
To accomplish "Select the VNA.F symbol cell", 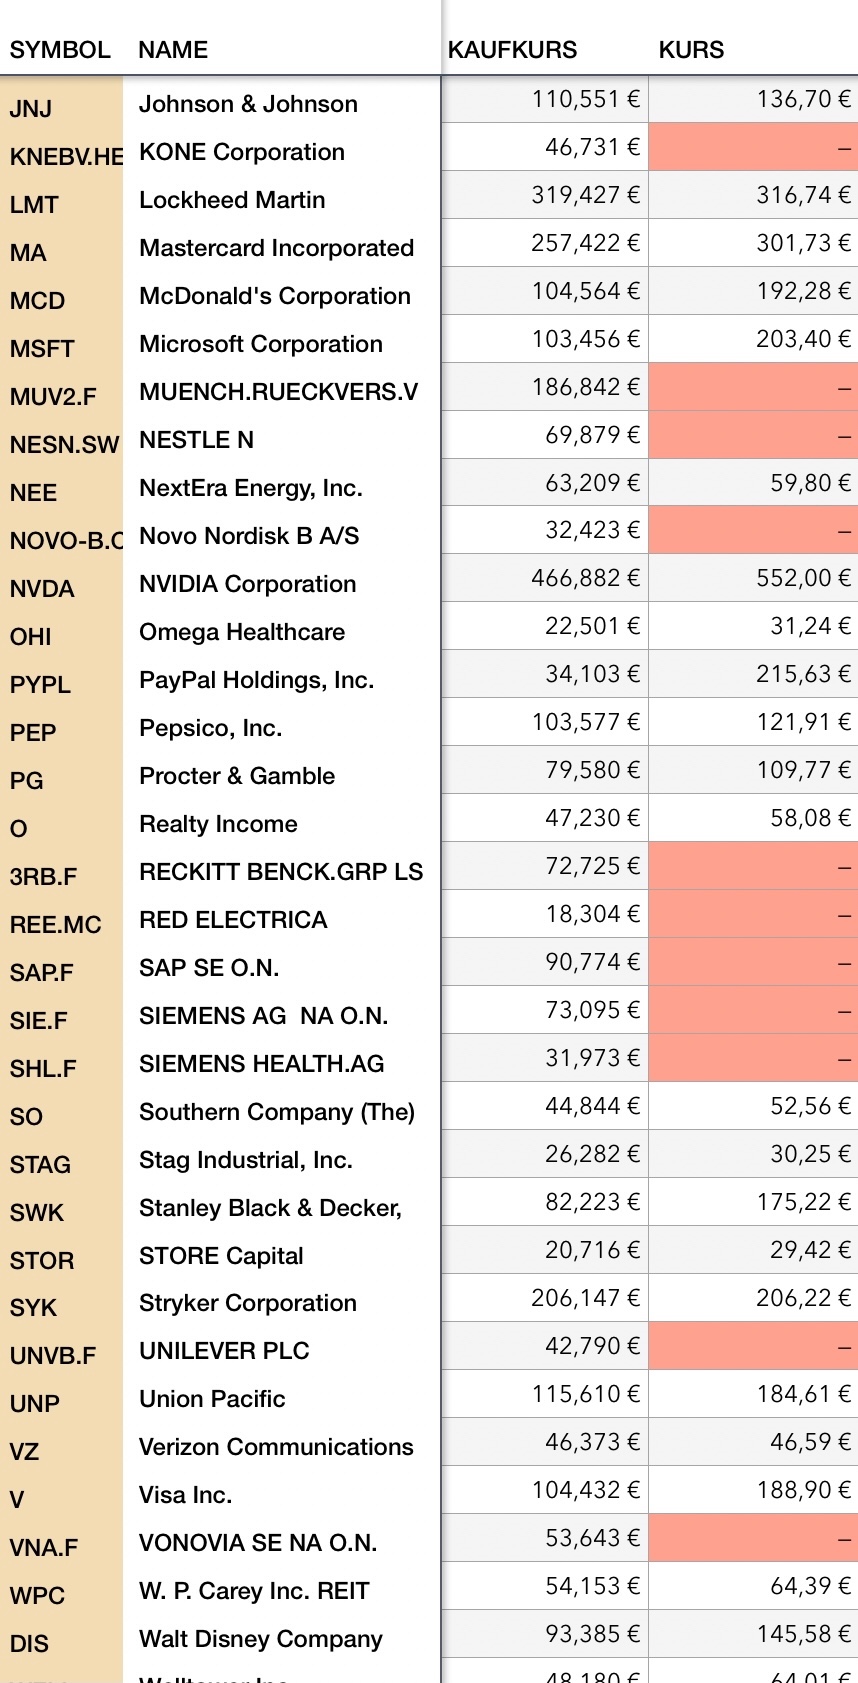I will click(x=44, y=1548).
